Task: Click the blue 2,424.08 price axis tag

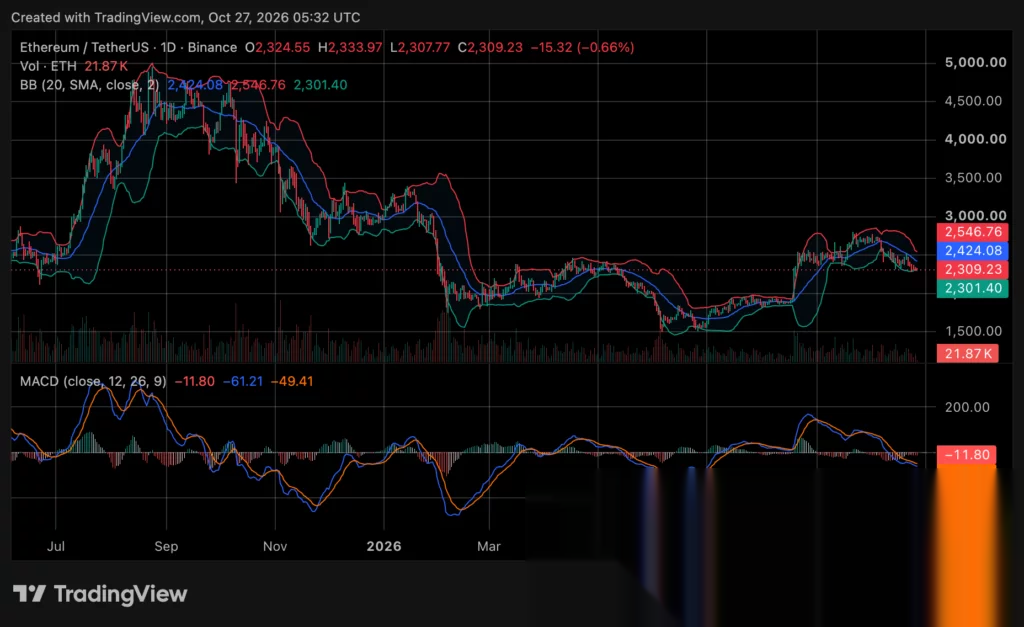Action: 972,251
